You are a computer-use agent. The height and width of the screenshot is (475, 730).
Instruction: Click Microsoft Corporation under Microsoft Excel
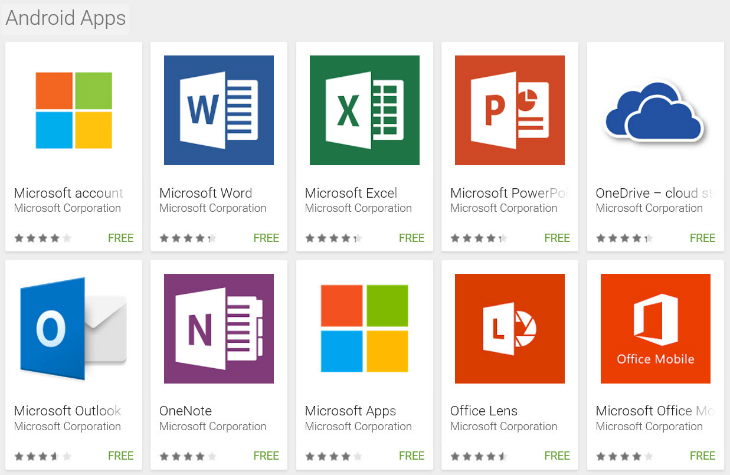[x=358, y=208]
